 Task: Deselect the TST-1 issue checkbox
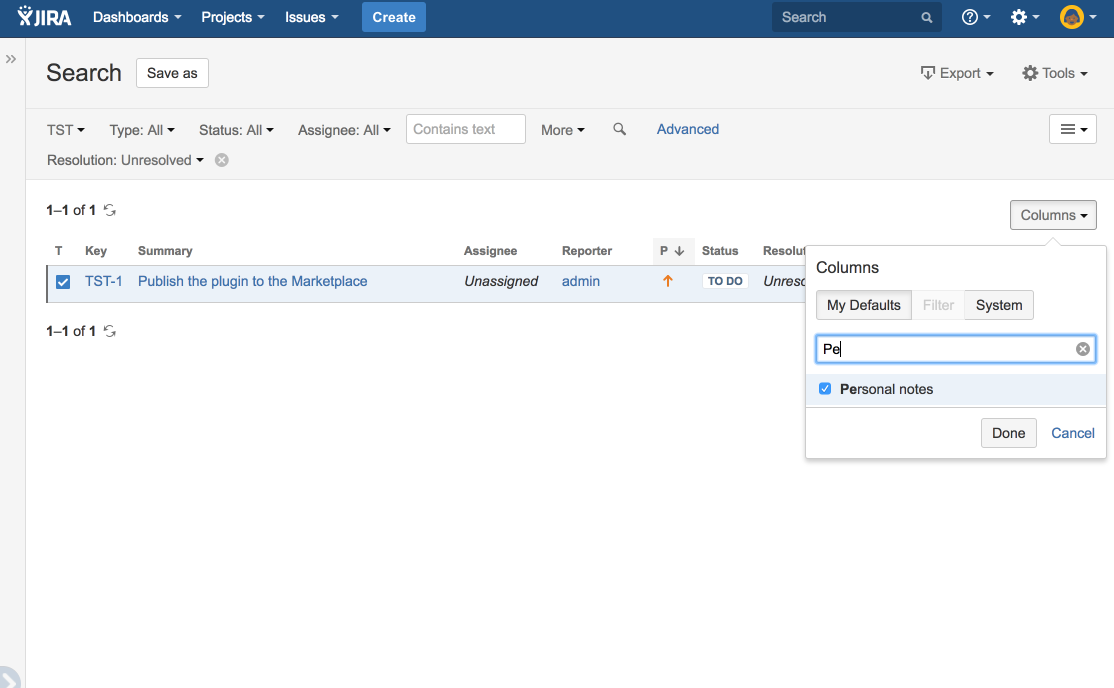coord(63,281)
